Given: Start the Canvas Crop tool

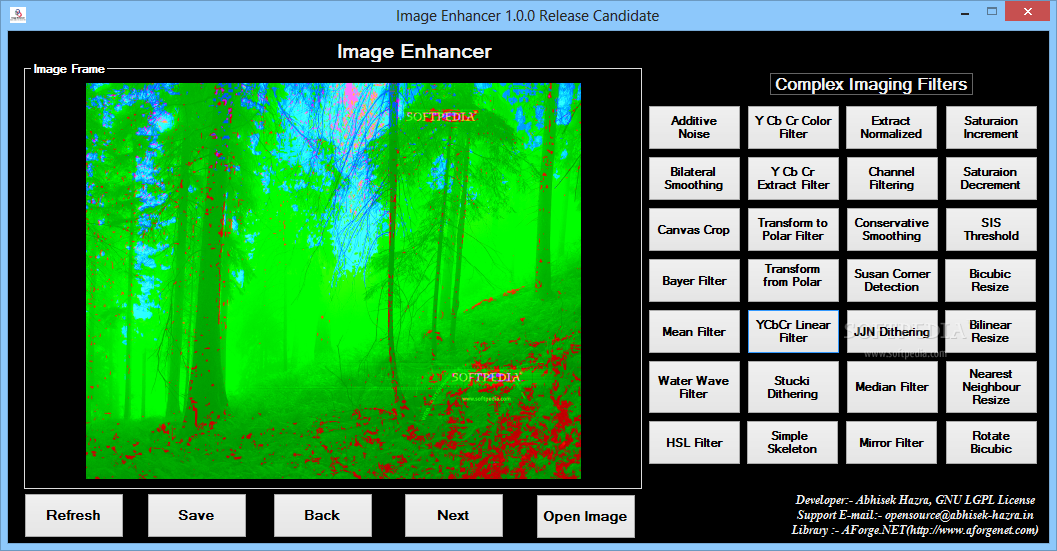Looking at the screenshot, I should (x=694, y=230).
